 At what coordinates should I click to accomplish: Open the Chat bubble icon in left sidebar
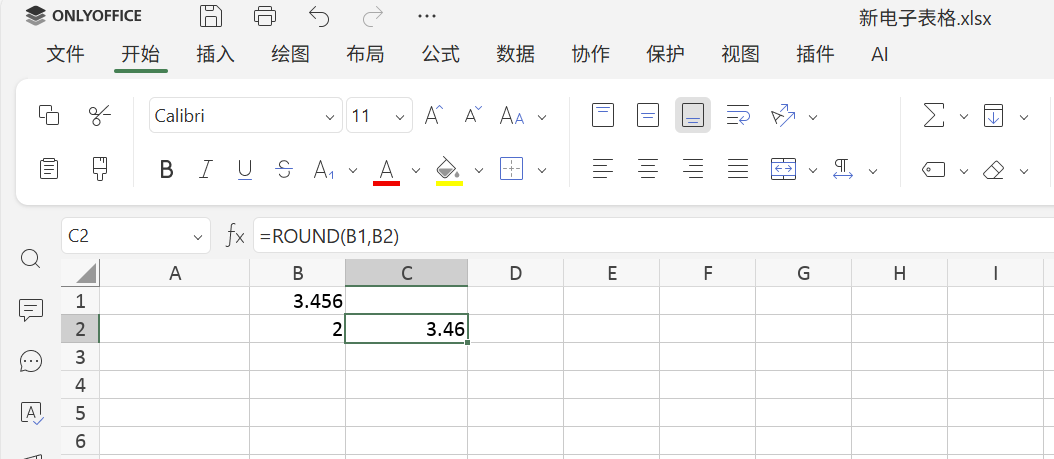pyautogui.click(x=31, y=361)
